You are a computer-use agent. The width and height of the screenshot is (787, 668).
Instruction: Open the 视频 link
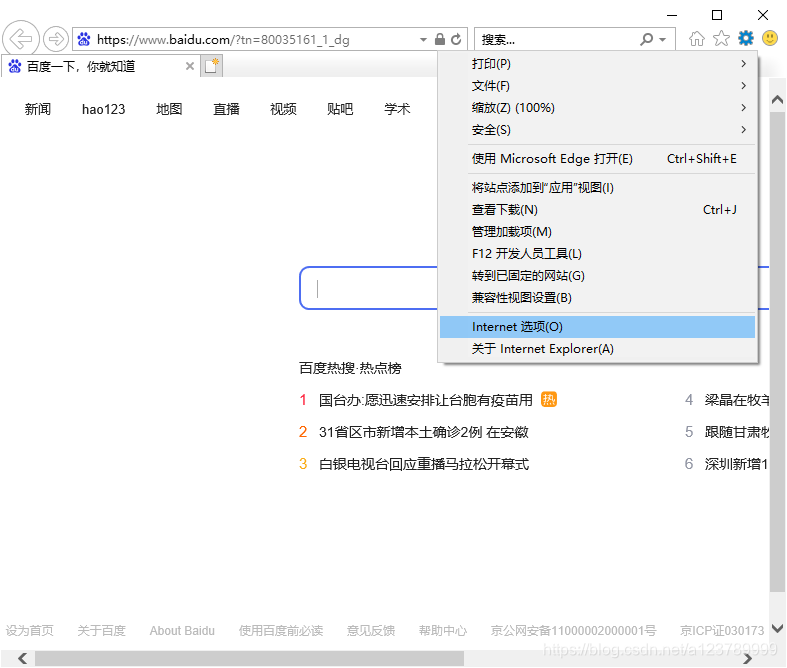tap(283, 109)
